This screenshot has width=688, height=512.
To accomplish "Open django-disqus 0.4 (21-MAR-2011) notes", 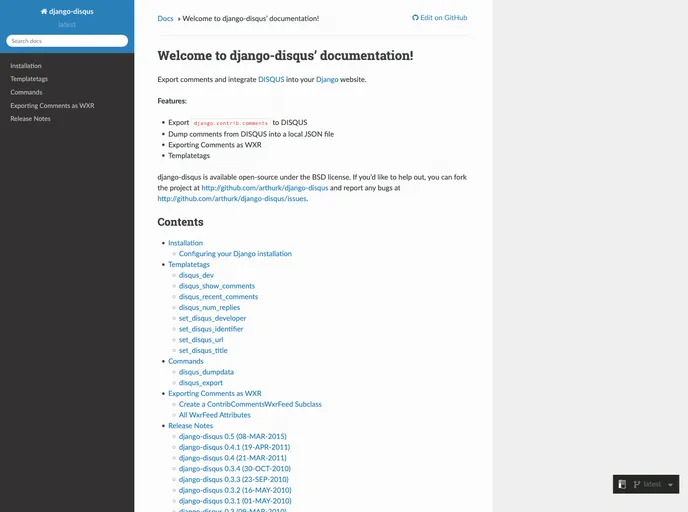I will [x=233, y=458].
